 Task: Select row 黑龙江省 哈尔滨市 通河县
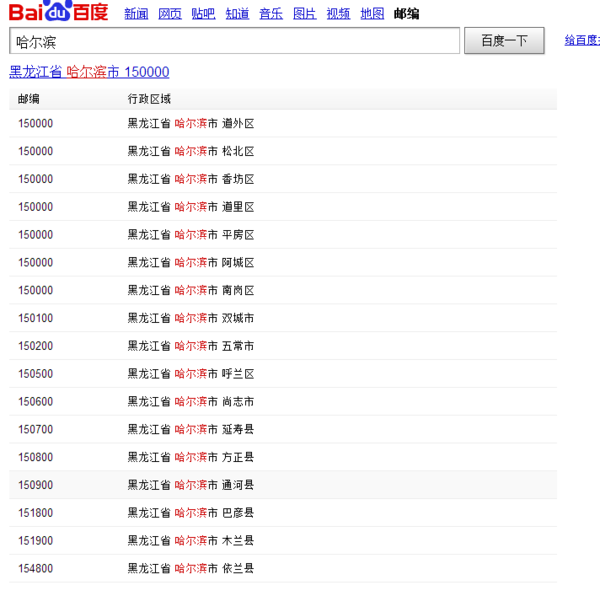click(283, 485)
